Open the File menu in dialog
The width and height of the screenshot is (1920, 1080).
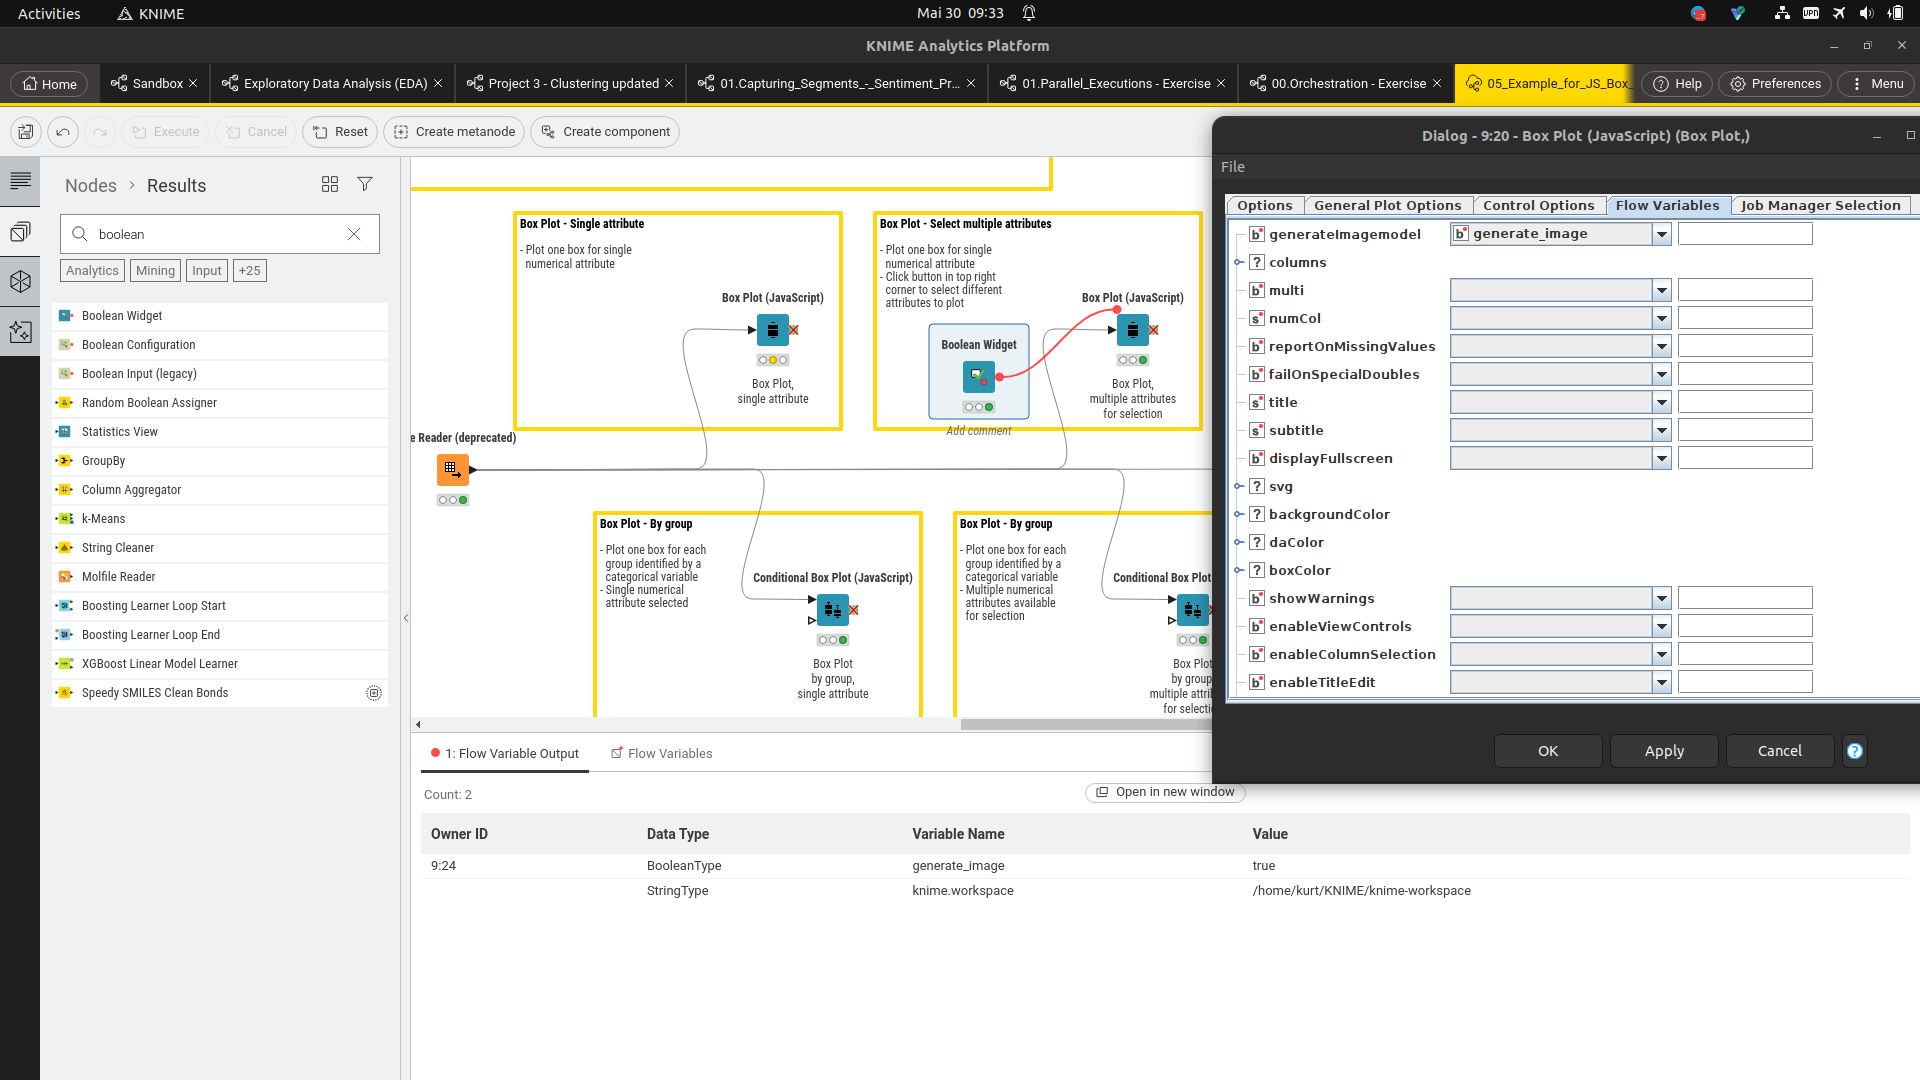tap(1233, 167)
